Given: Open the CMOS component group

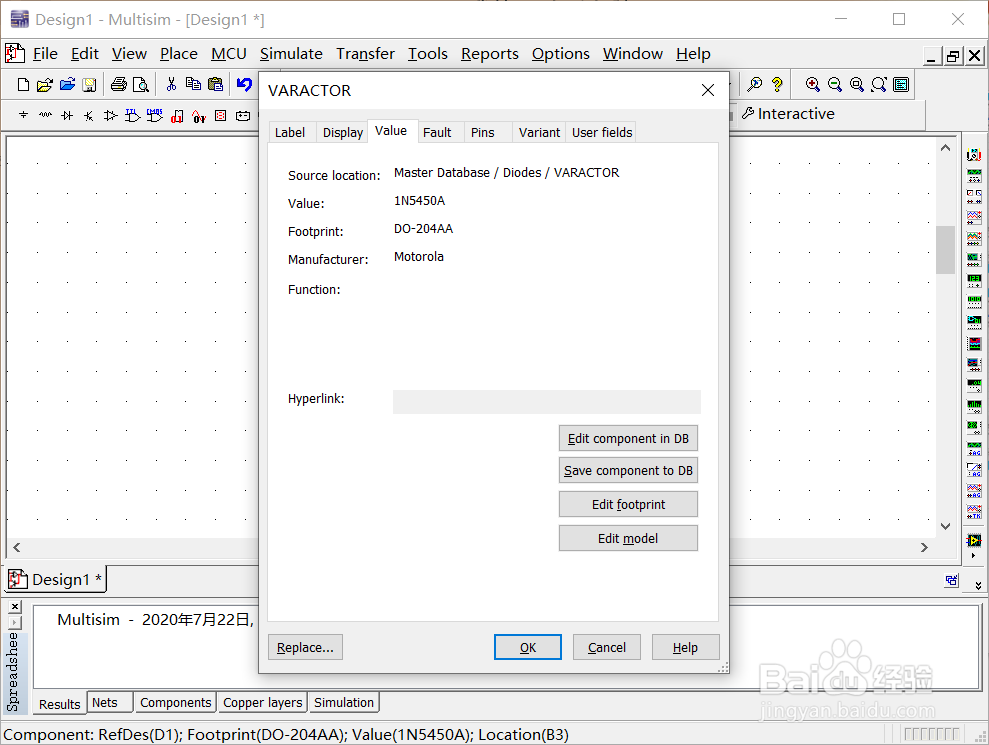Looking at the screenshot, I should [155, 115].
